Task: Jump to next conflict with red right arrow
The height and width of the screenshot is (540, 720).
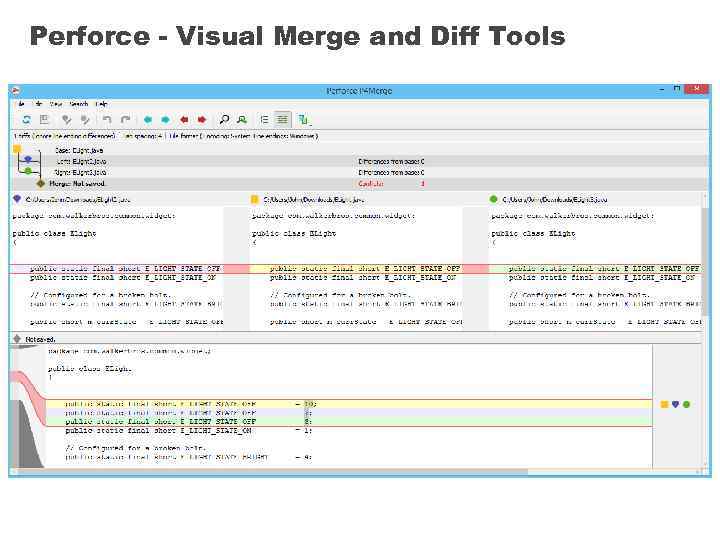Action: pos(202,120)
